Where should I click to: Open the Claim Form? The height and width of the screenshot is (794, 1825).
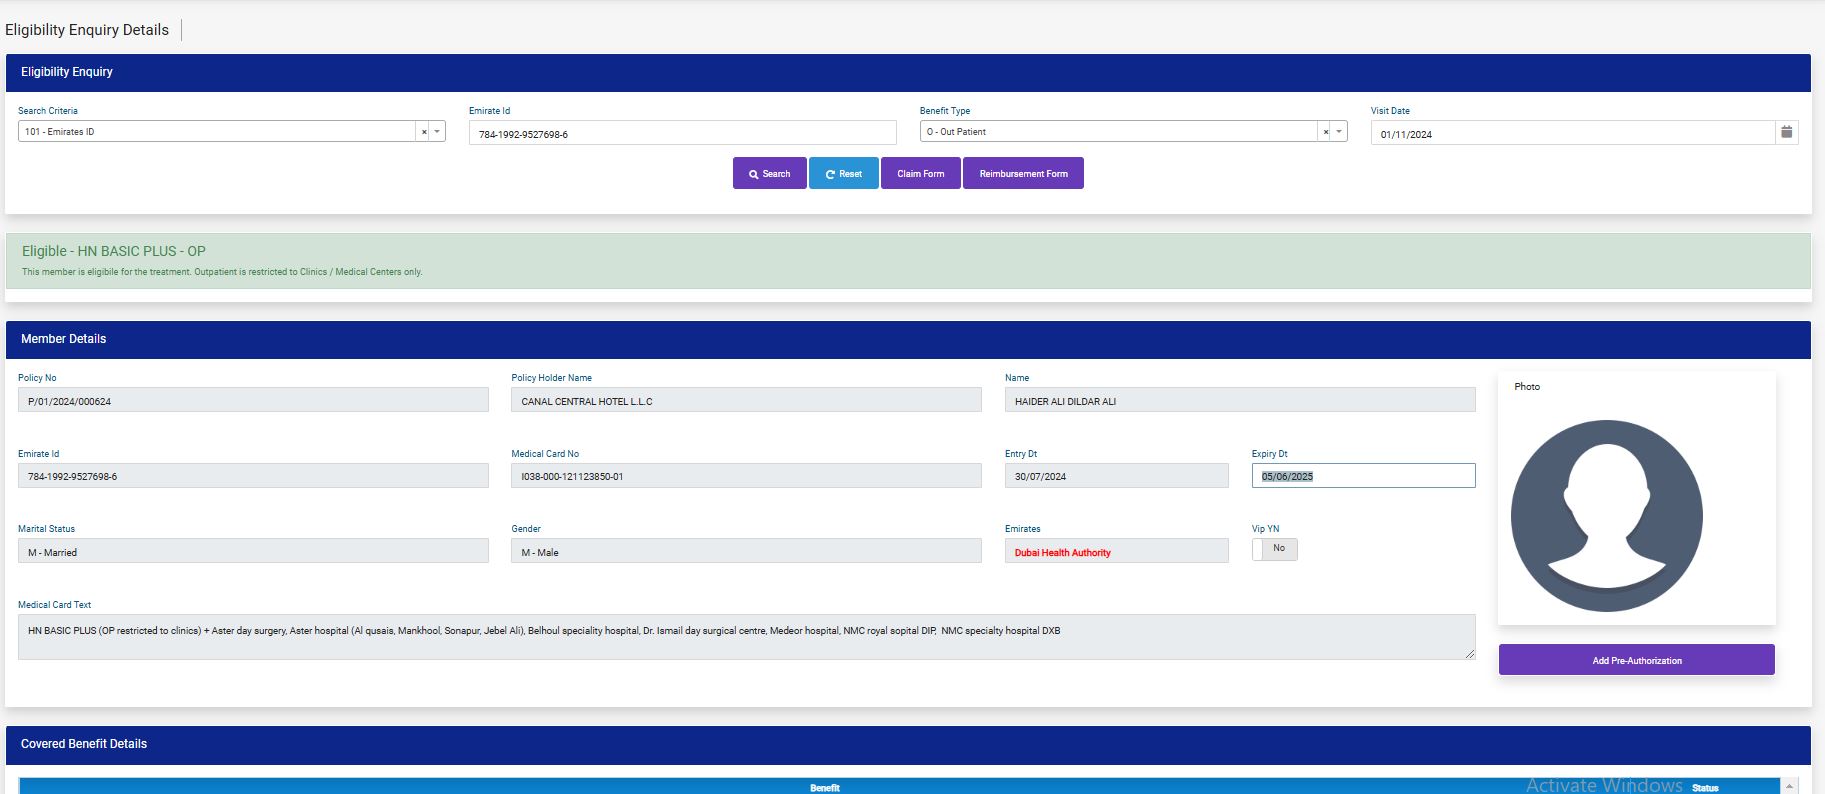[x=920, y=174]
